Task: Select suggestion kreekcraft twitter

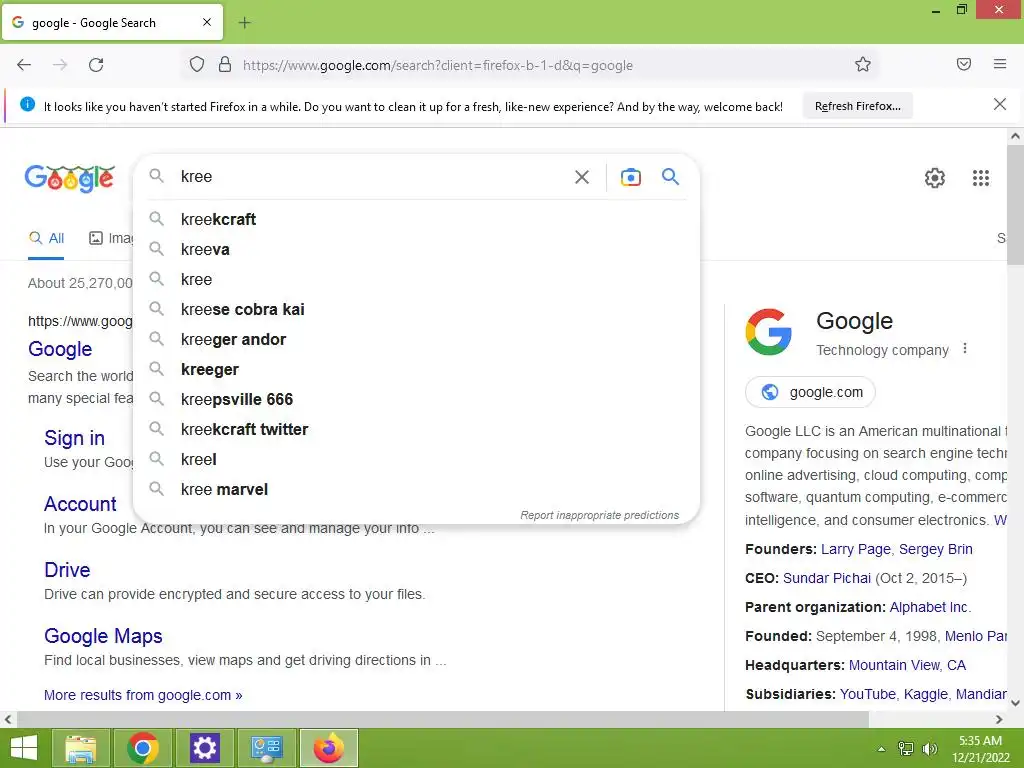Action: point(416,430)
